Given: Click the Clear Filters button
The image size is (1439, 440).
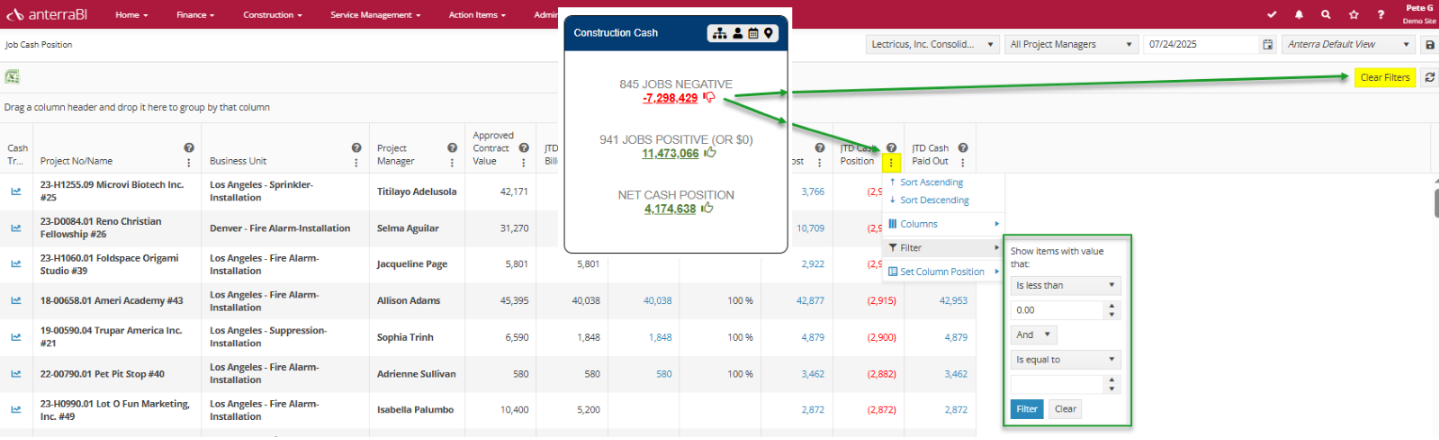Looking at the screenshot, I should tap(1385, 77).
